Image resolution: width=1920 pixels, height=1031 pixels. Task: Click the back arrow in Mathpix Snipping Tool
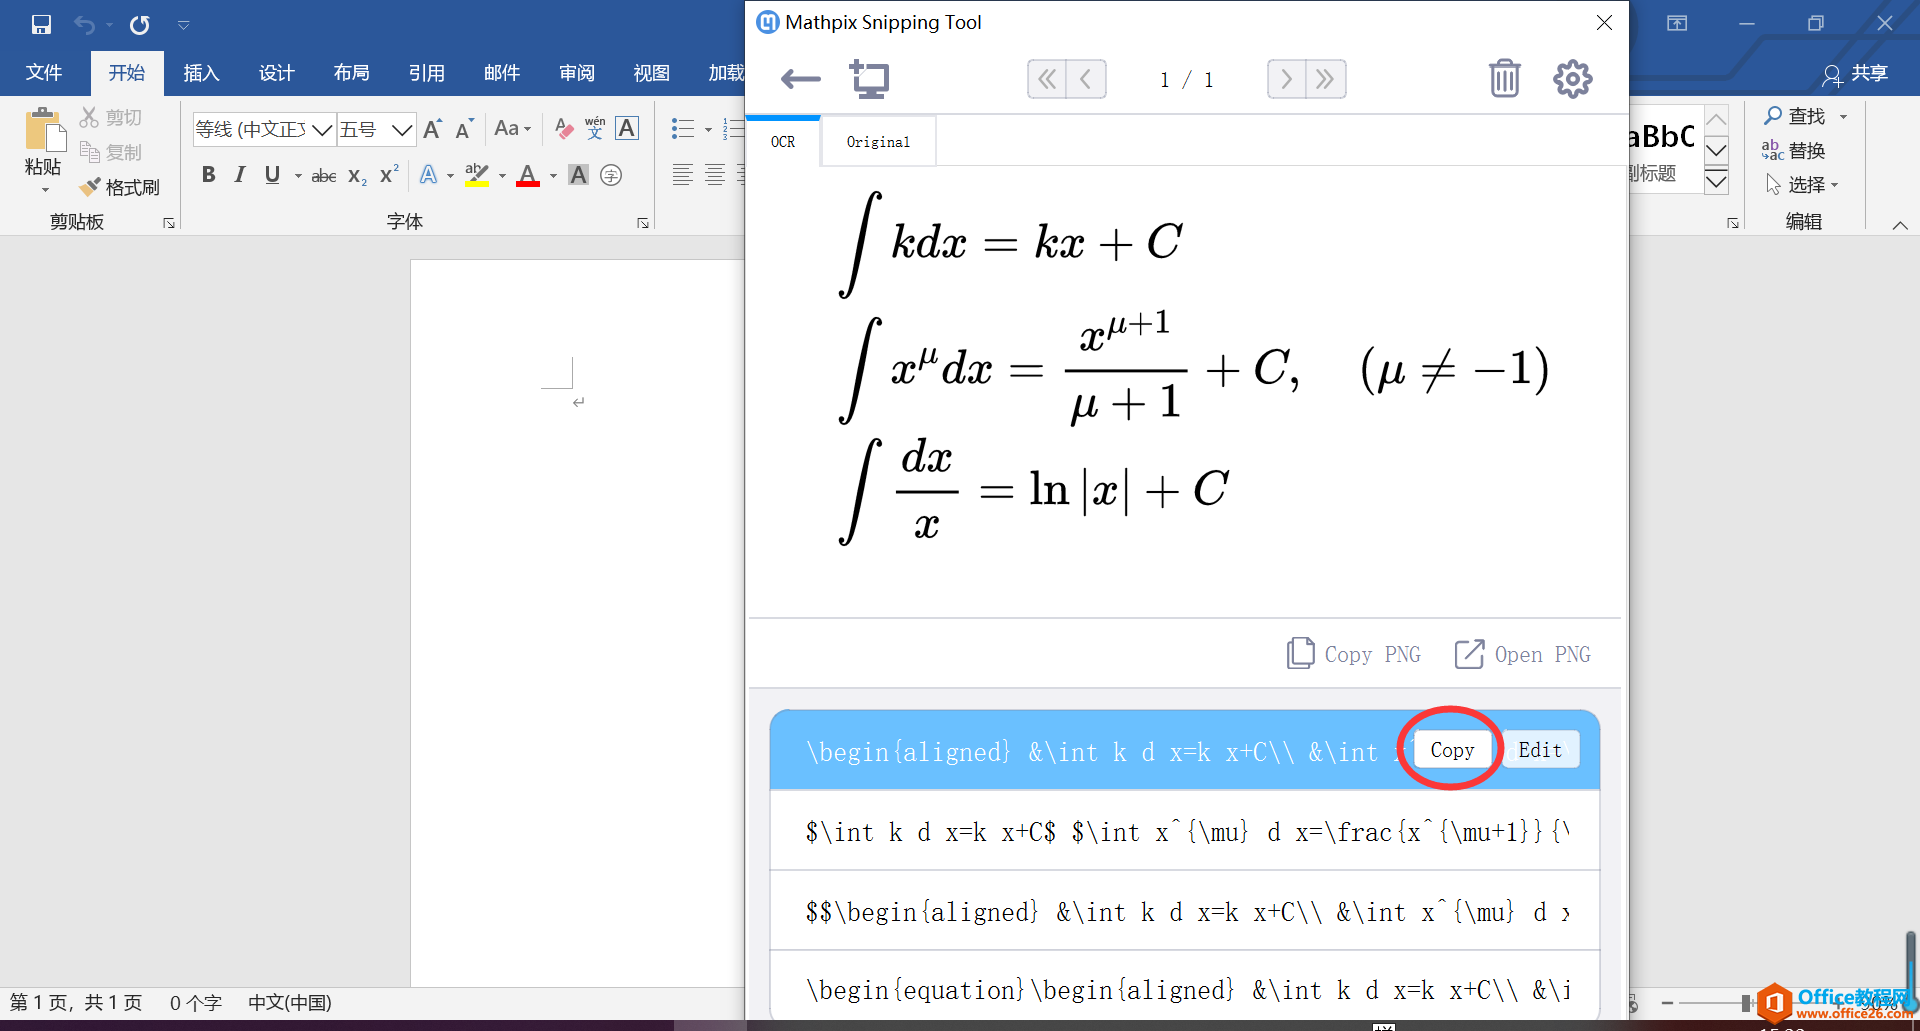tap(799, 79)
